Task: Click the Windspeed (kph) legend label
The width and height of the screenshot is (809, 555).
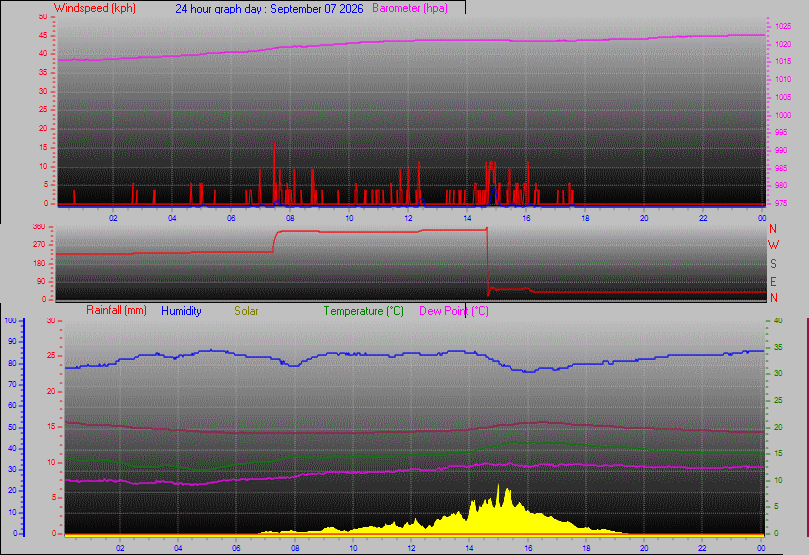Action: (x=94, y=8)
